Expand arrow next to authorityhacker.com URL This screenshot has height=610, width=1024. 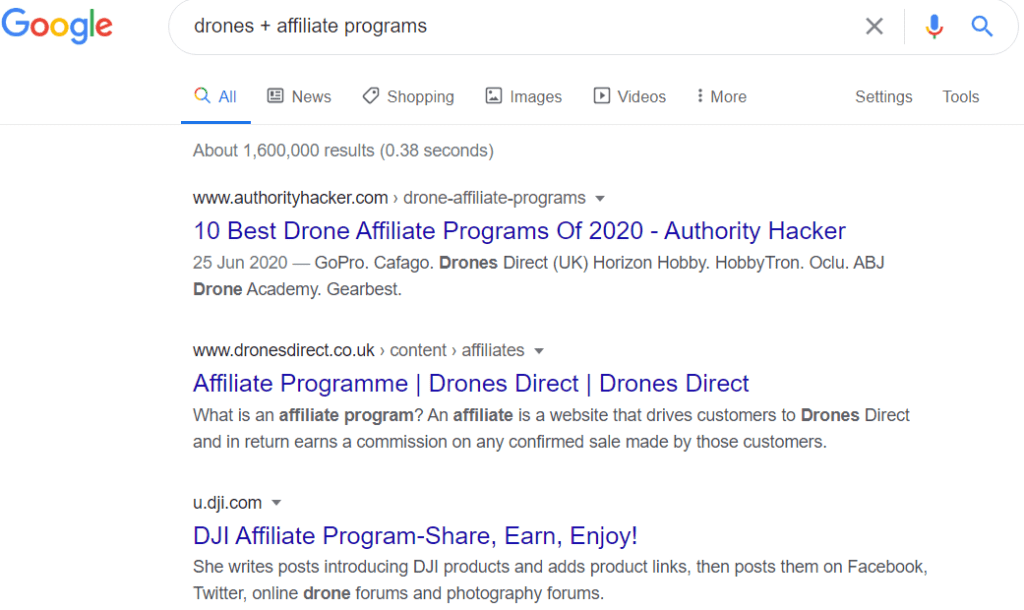point(600,199)
